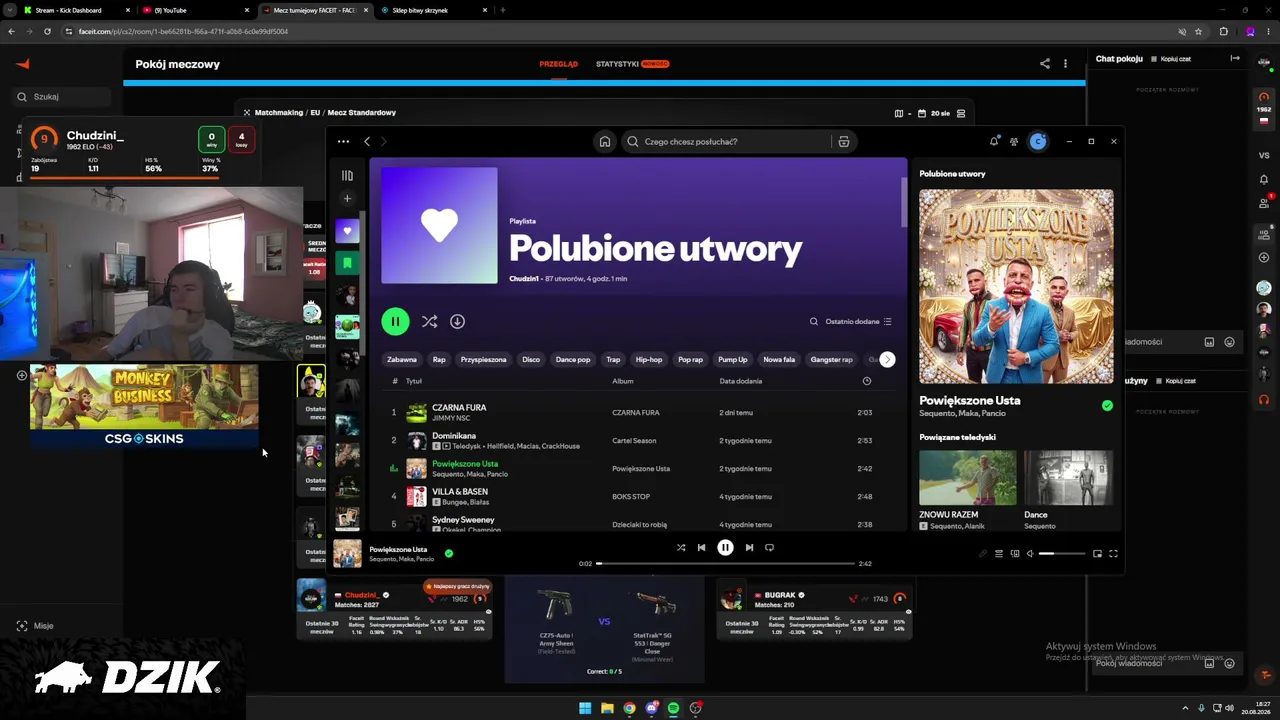Screen dimensions: 1280x720
Task: Open the FACEIT share icon
Action: coord(1045,64)
